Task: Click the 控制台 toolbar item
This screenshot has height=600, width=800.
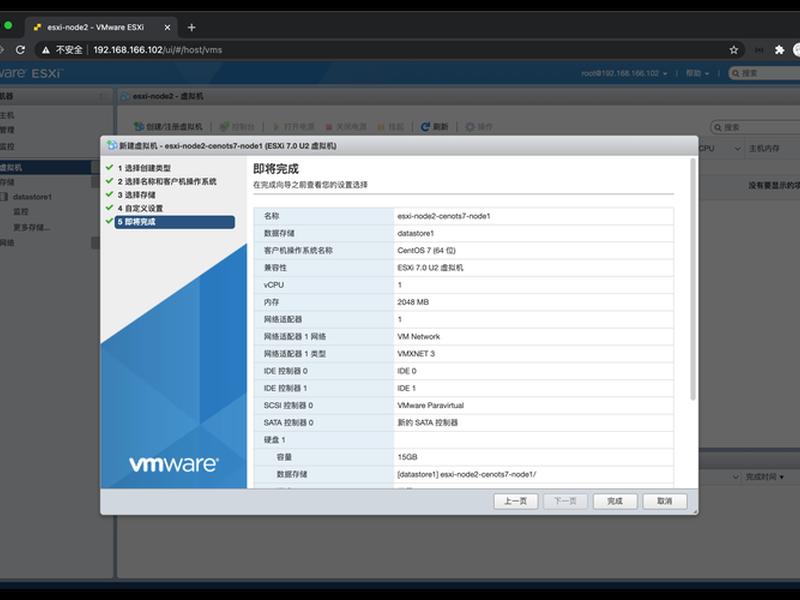Action: tap(237, 127)
